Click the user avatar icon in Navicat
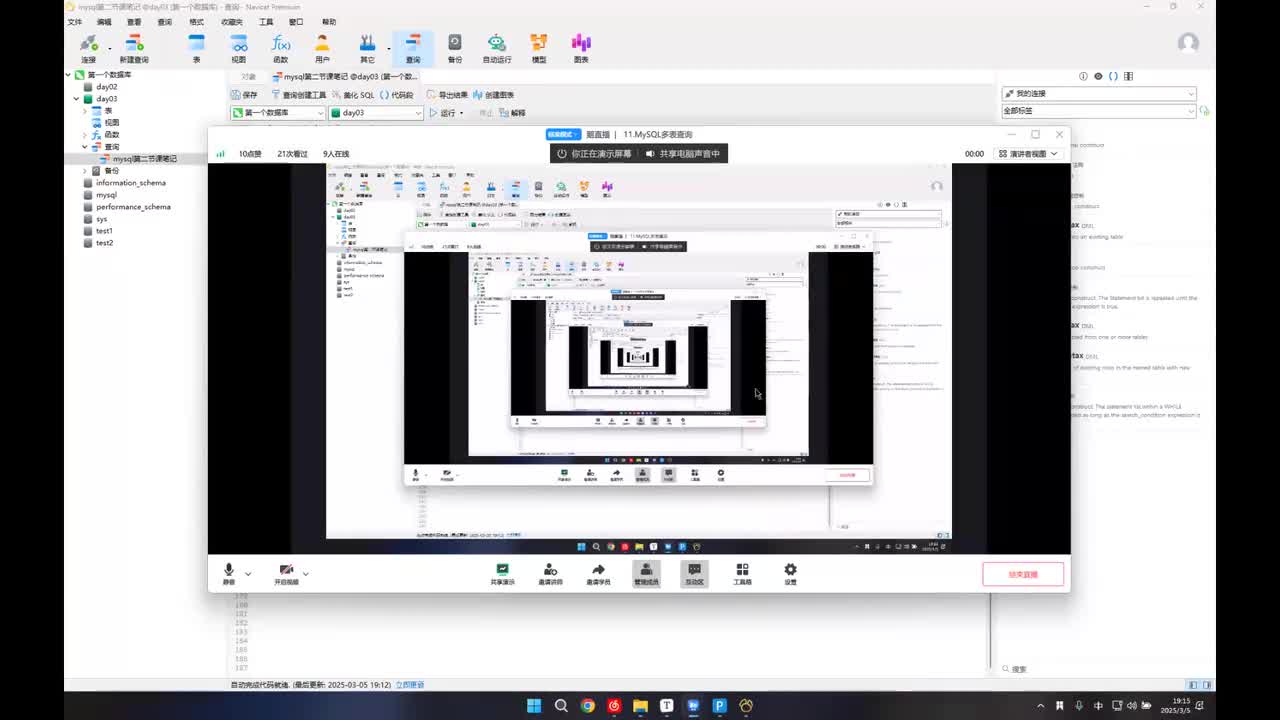The width and height of the screenshot is (1280, 720). point(1188,42)
